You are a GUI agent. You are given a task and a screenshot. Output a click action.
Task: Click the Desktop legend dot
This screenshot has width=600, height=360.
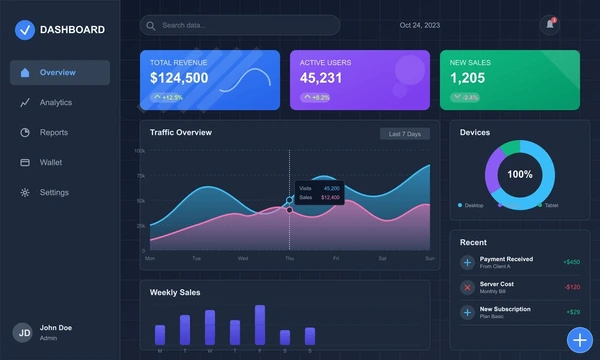pos(460,205)
